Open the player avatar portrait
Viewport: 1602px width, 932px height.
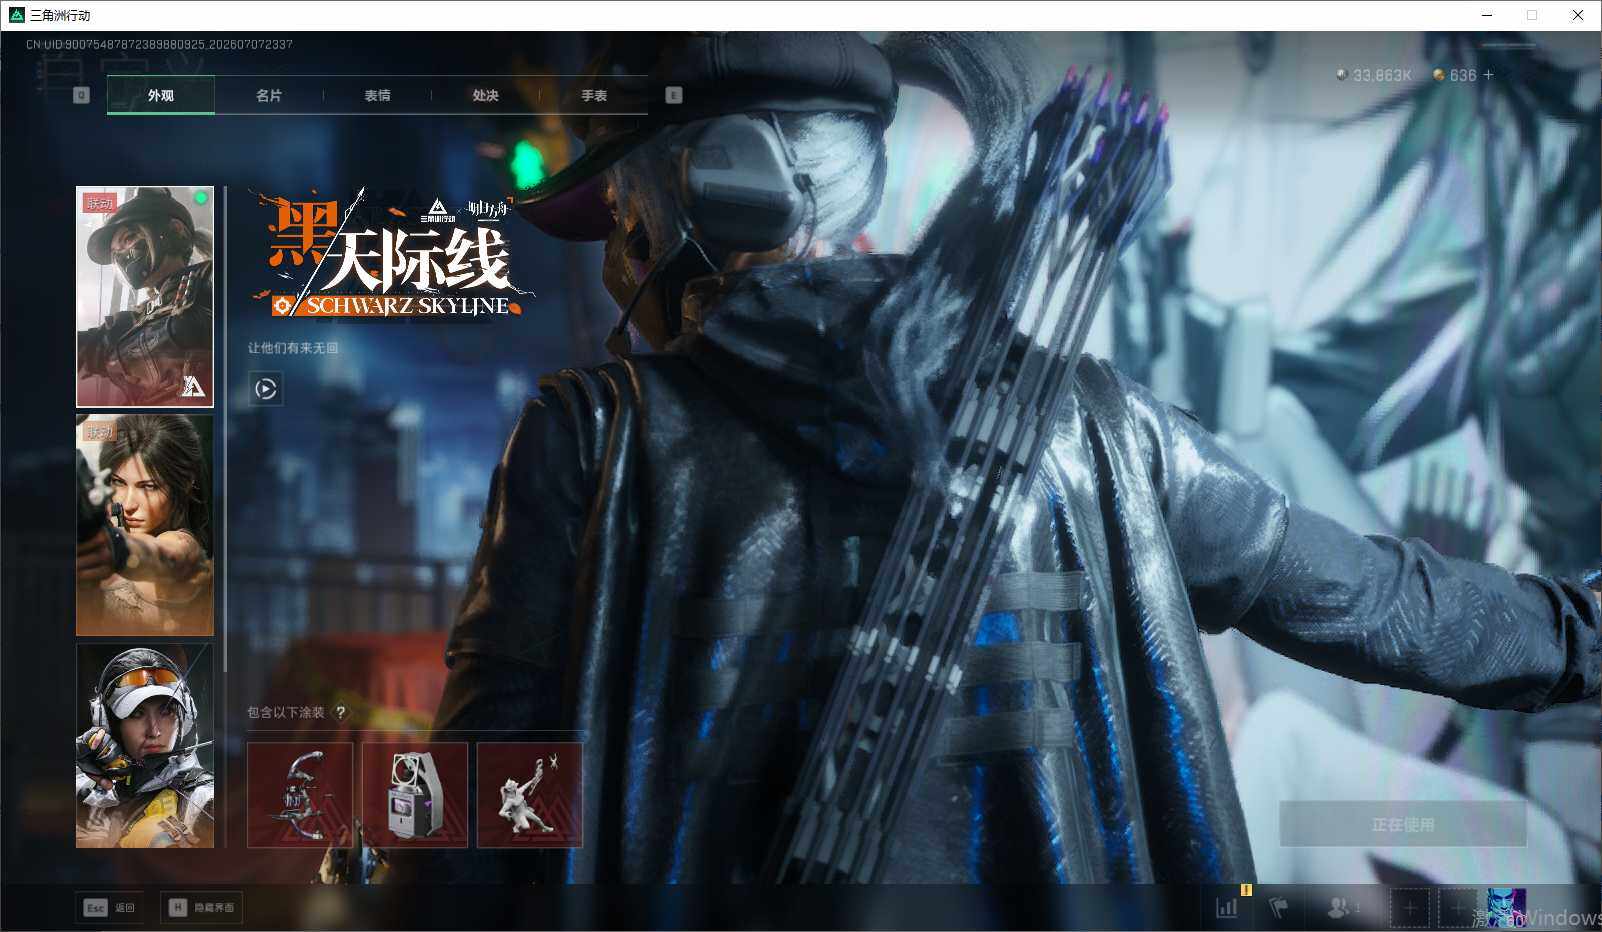(x=1507, y=908)
